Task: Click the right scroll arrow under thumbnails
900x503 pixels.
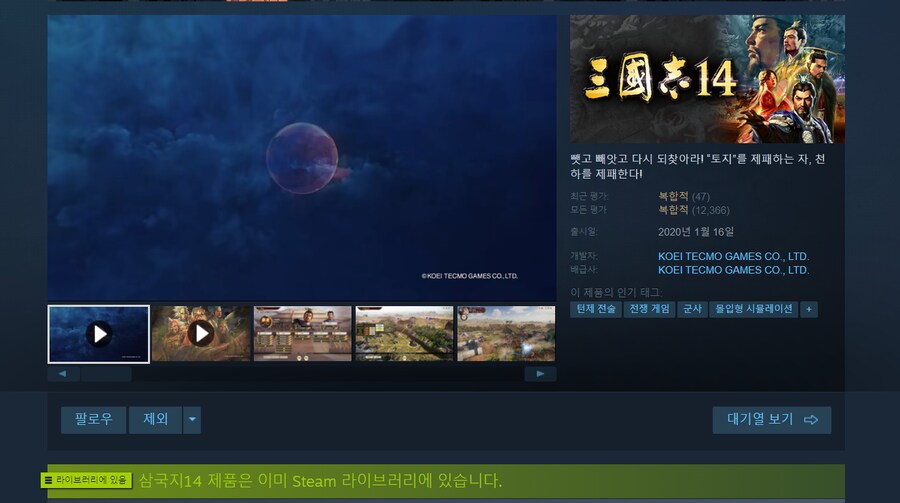Action: [x=540, y=374]
